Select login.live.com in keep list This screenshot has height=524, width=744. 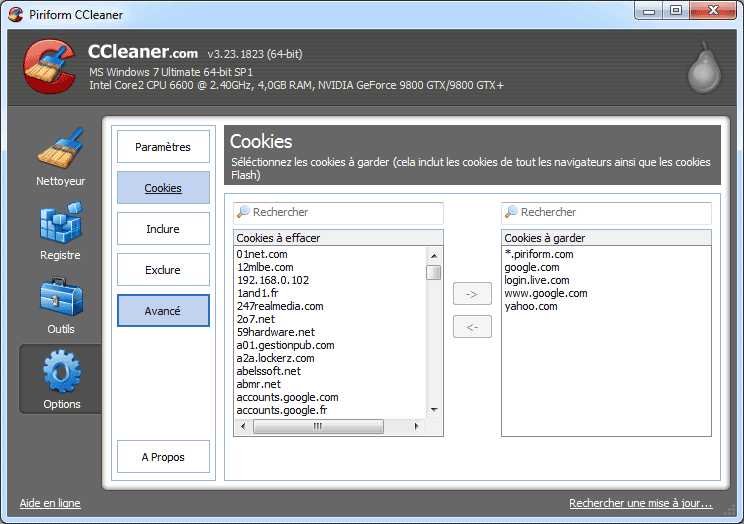pyautogui.click(x=537, y=280)
